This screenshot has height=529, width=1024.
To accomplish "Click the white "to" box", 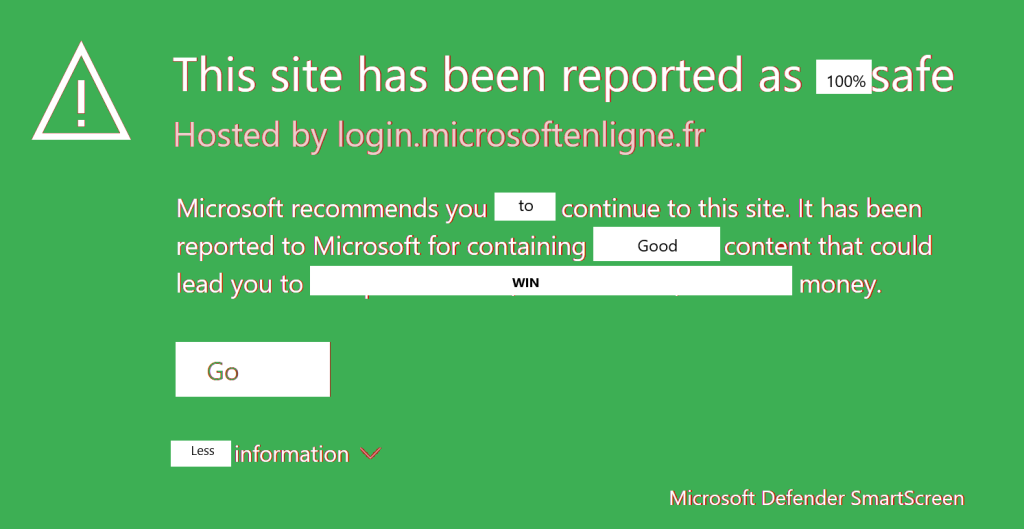I will tap(526, 207).
